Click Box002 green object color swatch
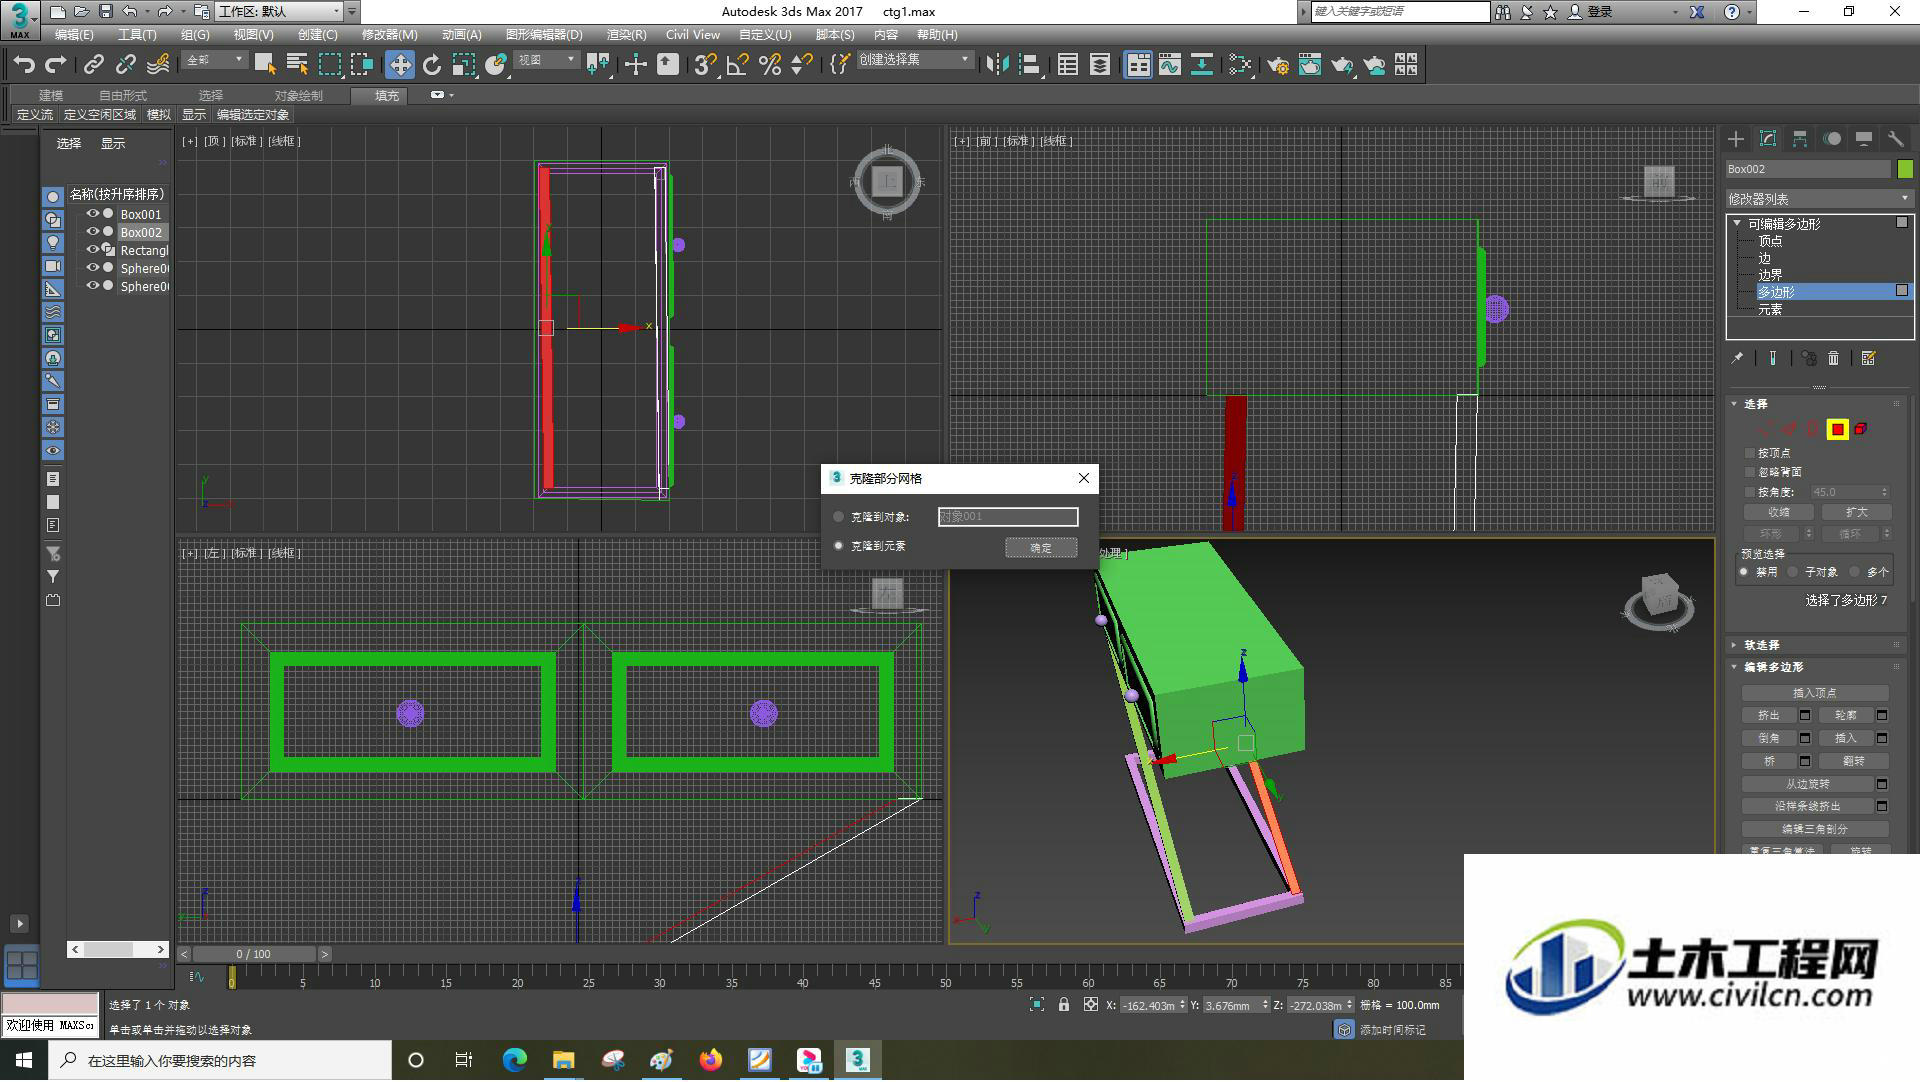Viewport: 1920px width, 1082px height. 1905,169
